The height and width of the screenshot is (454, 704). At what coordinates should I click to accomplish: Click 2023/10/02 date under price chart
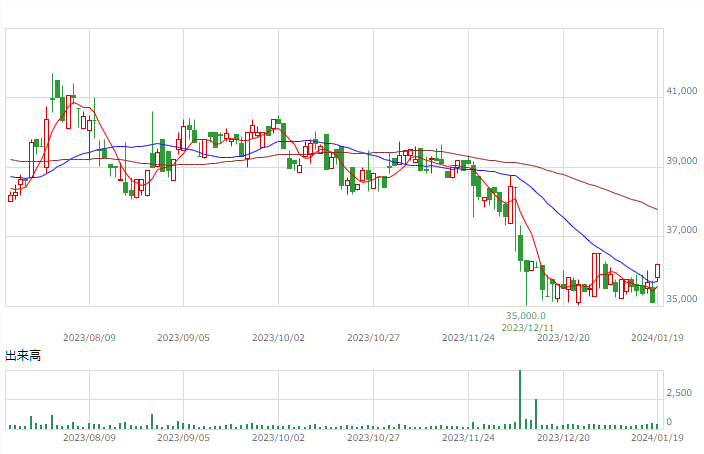[278, 338]
